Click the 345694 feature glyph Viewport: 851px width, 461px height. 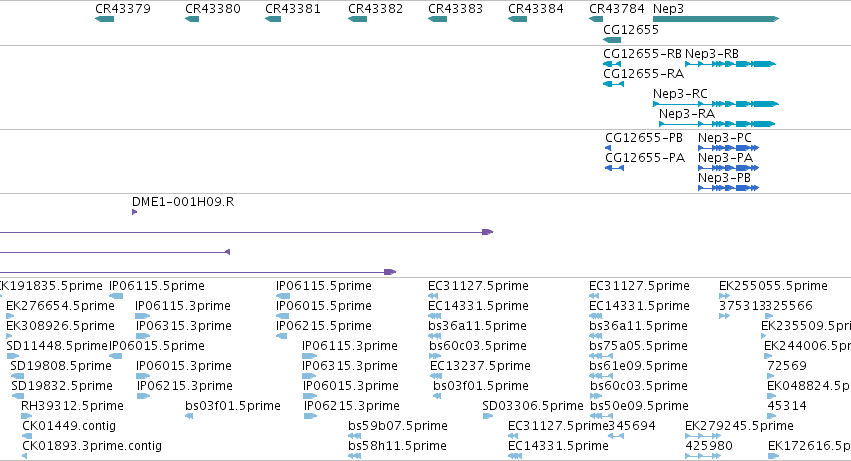coord(615,436)
